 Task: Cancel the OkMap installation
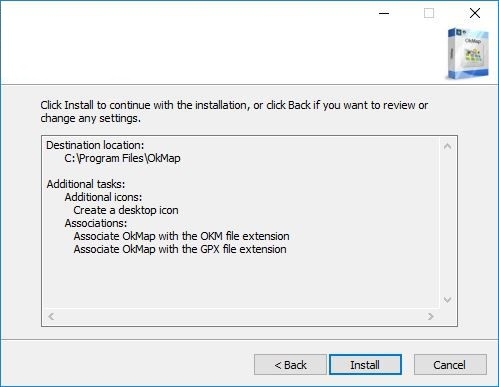(x=450, y=365)
